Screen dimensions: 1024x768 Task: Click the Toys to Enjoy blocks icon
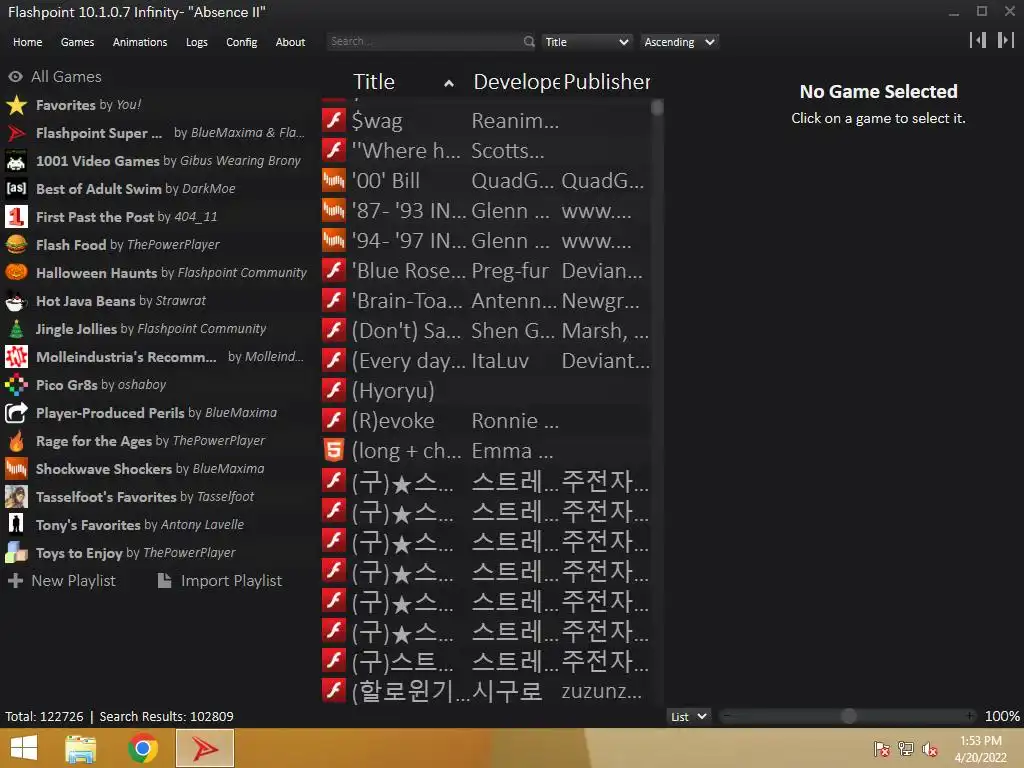pyautogui.click(x=16, y=552)
